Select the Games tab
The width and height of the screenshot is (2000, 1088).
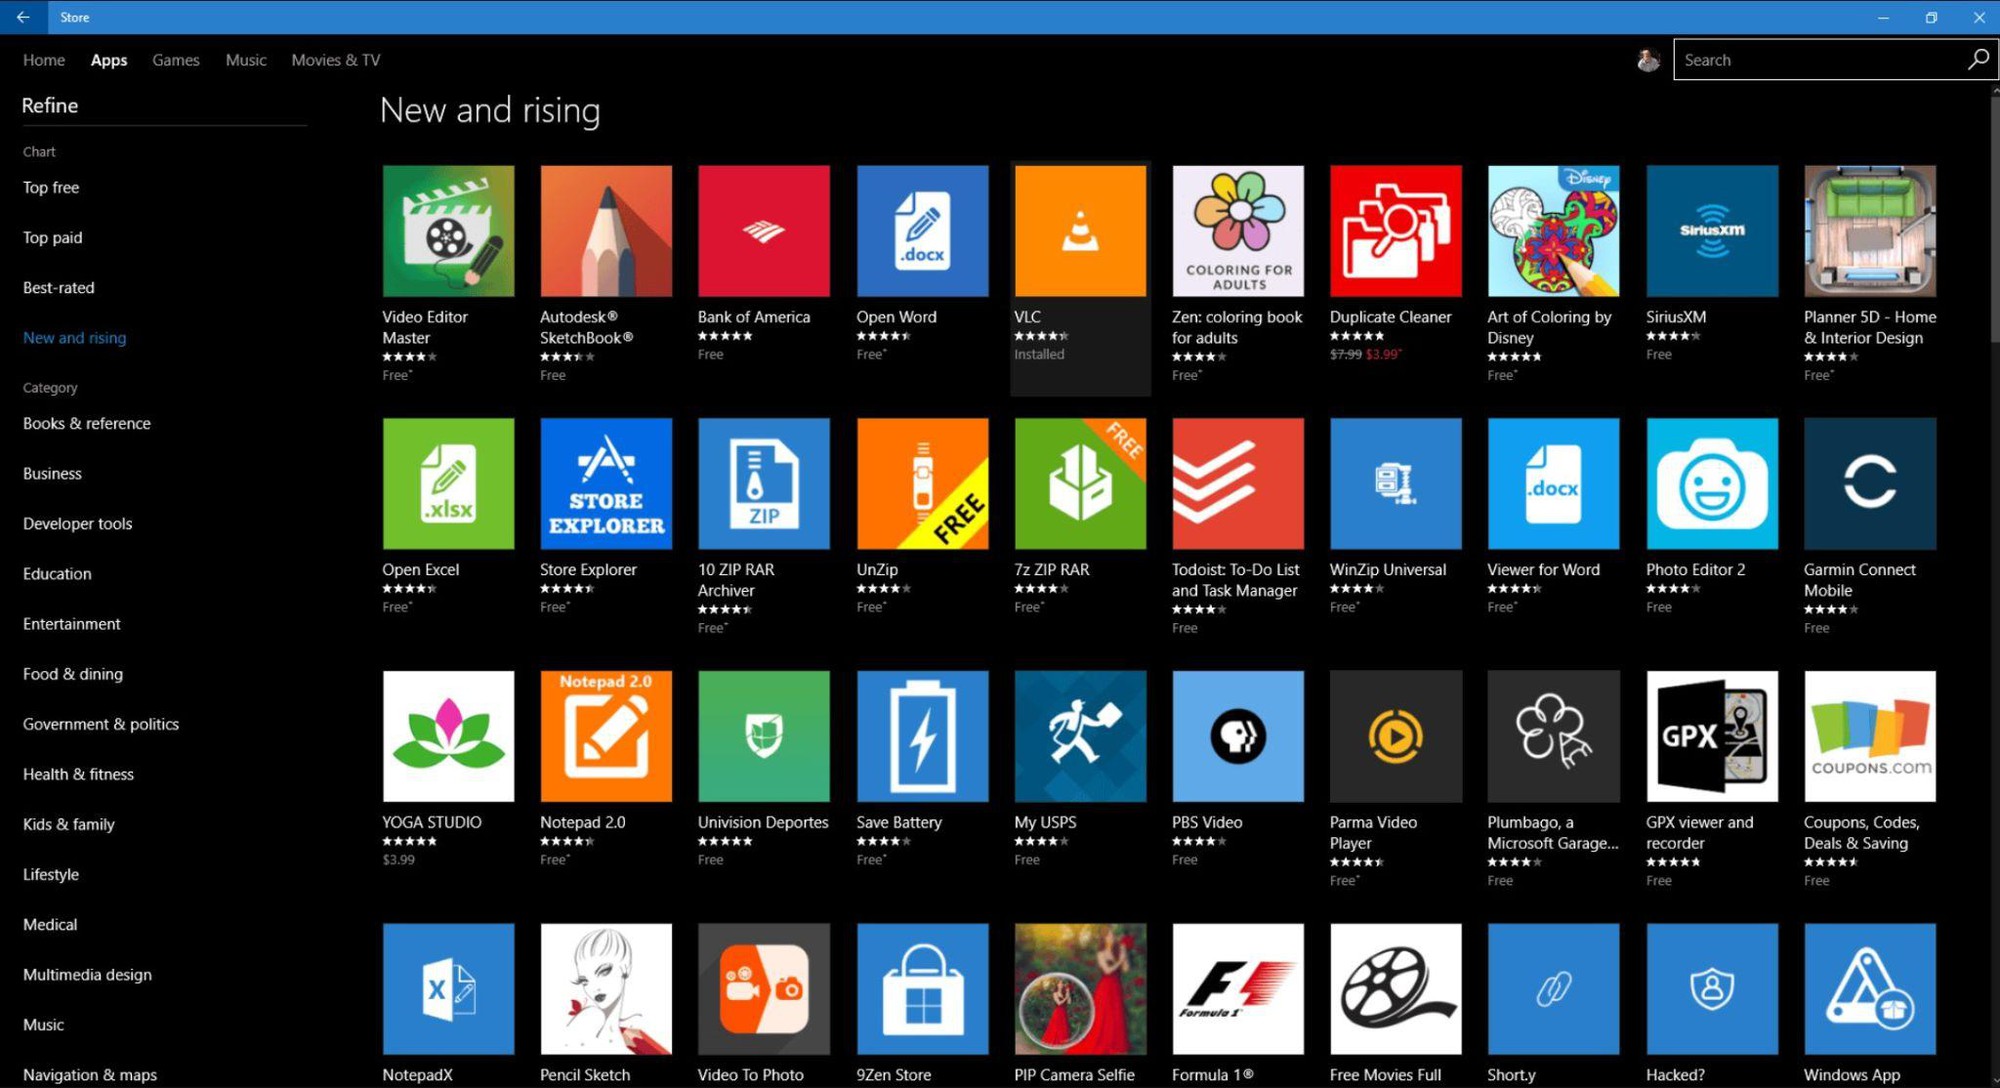coord(174,59)
